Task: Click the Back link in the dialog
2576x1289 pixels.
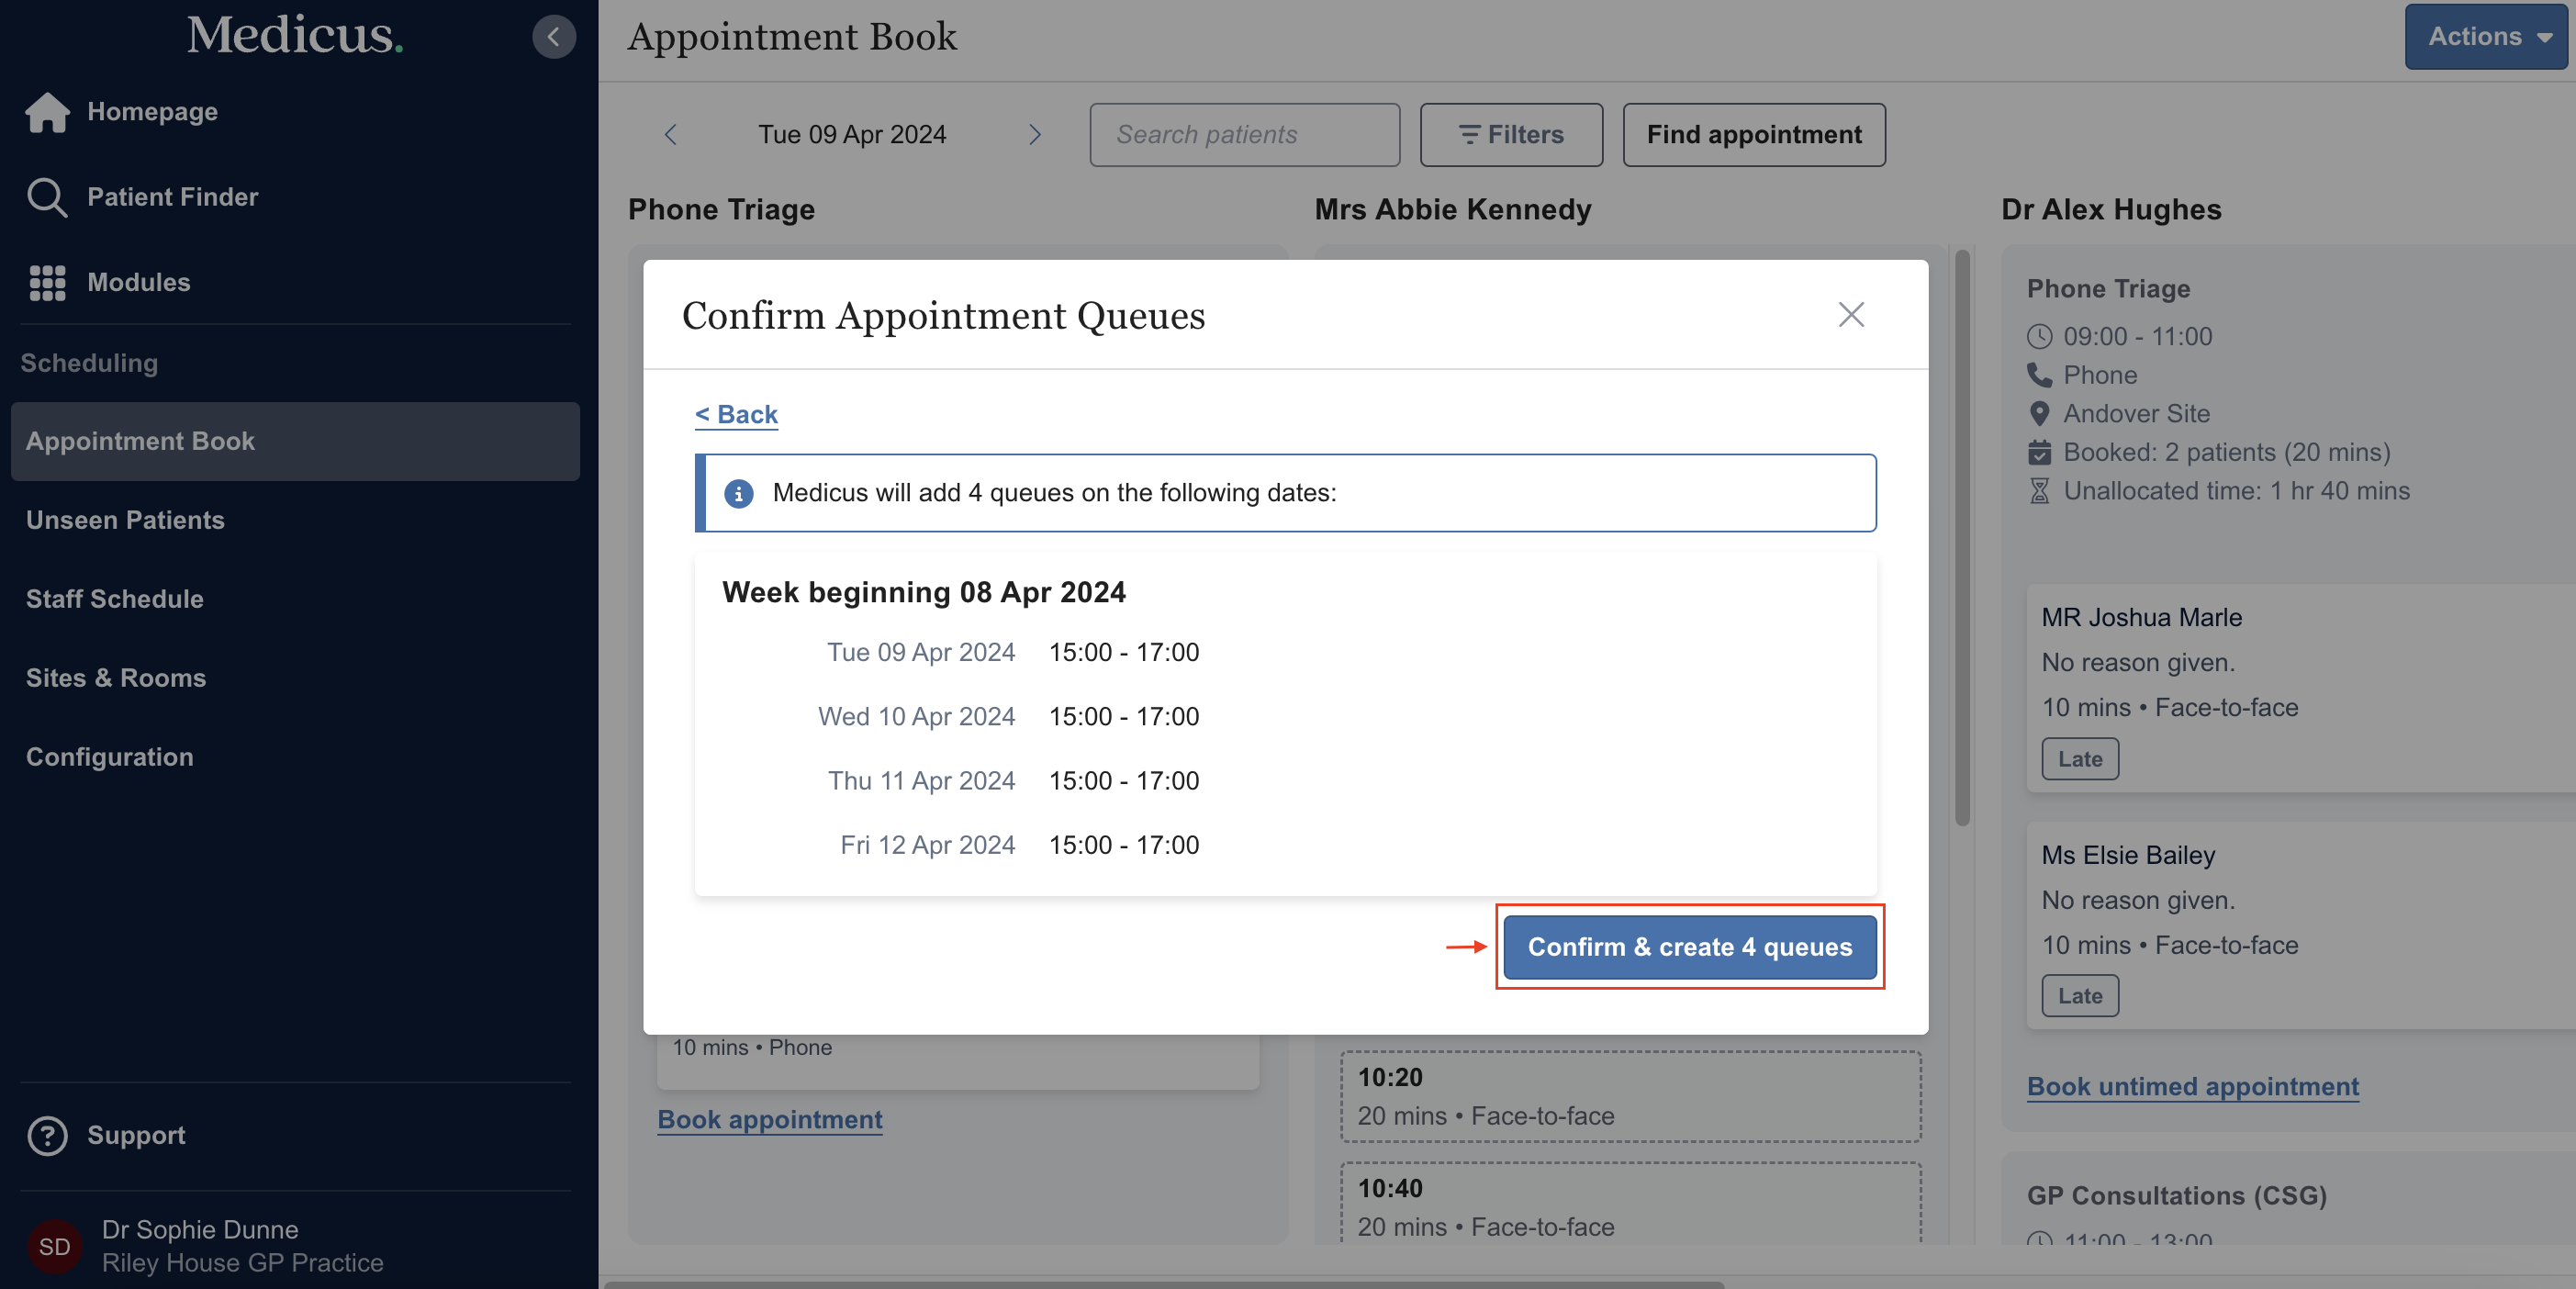Action: click(736, 414)
